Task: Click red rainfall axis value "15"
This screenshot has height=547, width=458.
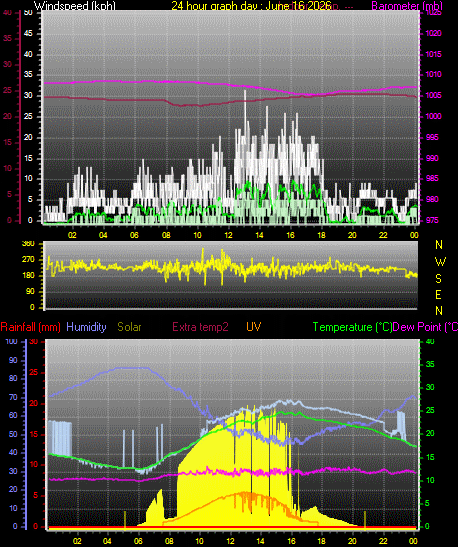Action: click(33, 435)
